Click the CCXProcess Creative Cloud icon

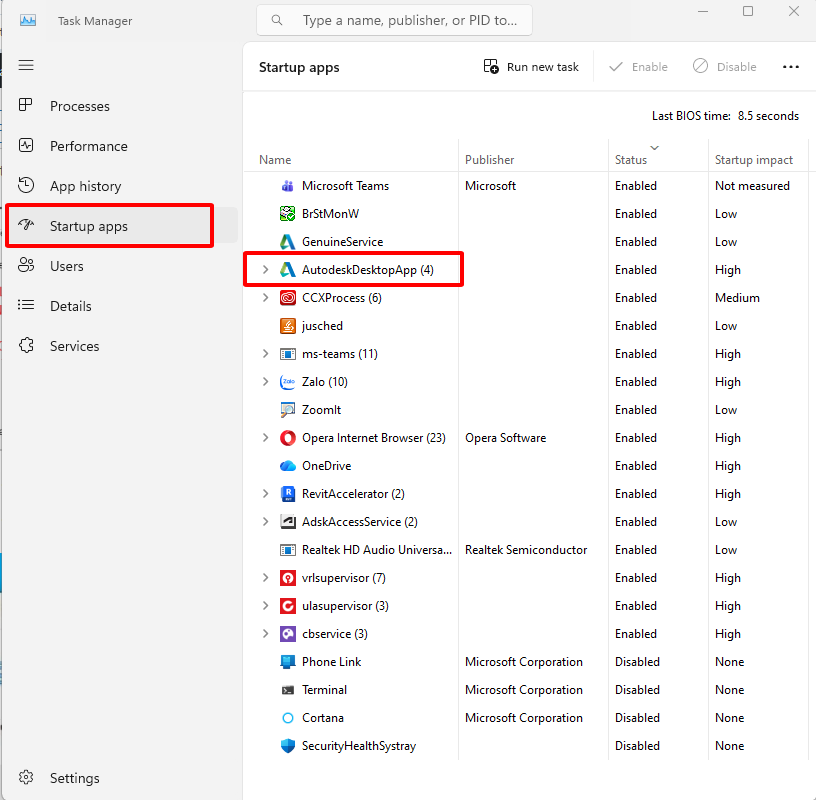click(287, 298)
